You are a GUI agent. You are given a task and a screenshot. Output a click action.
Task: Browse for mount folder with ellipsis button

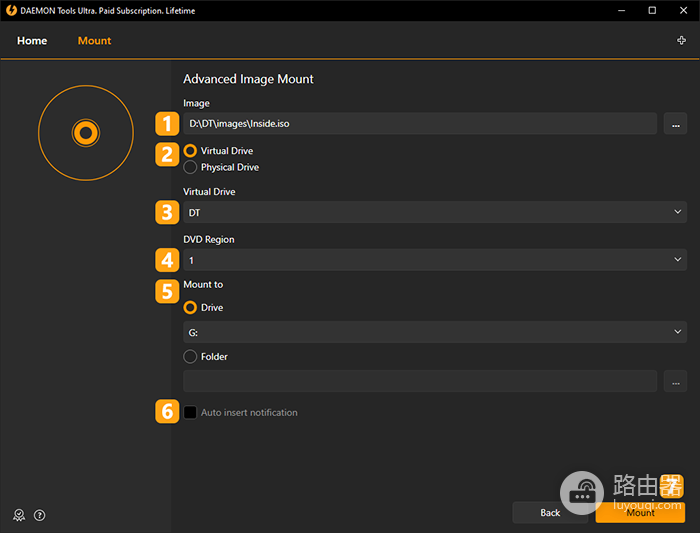(675, 381)
